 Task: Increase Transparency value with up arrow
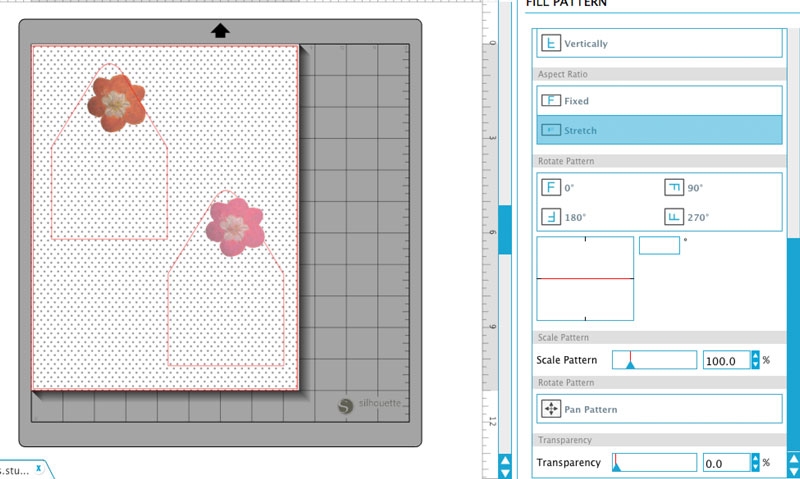755,458
